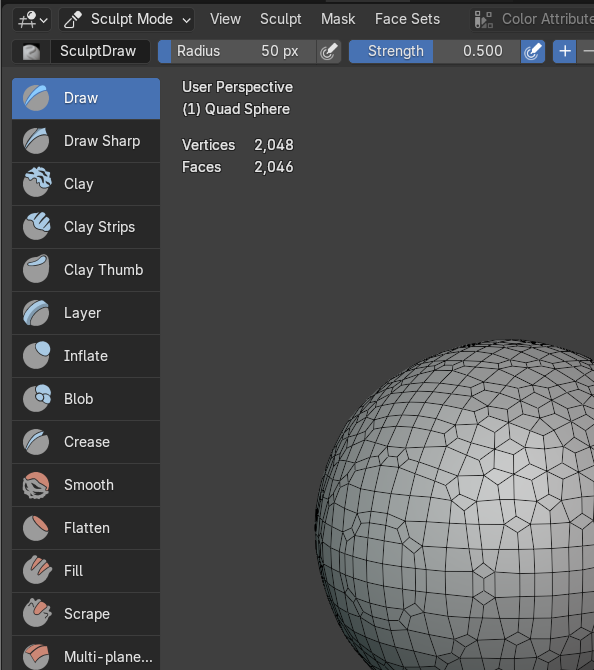Screen dimensions: 594x670
Task: Select the Crease brush
Action: click(x=86, y=442)
